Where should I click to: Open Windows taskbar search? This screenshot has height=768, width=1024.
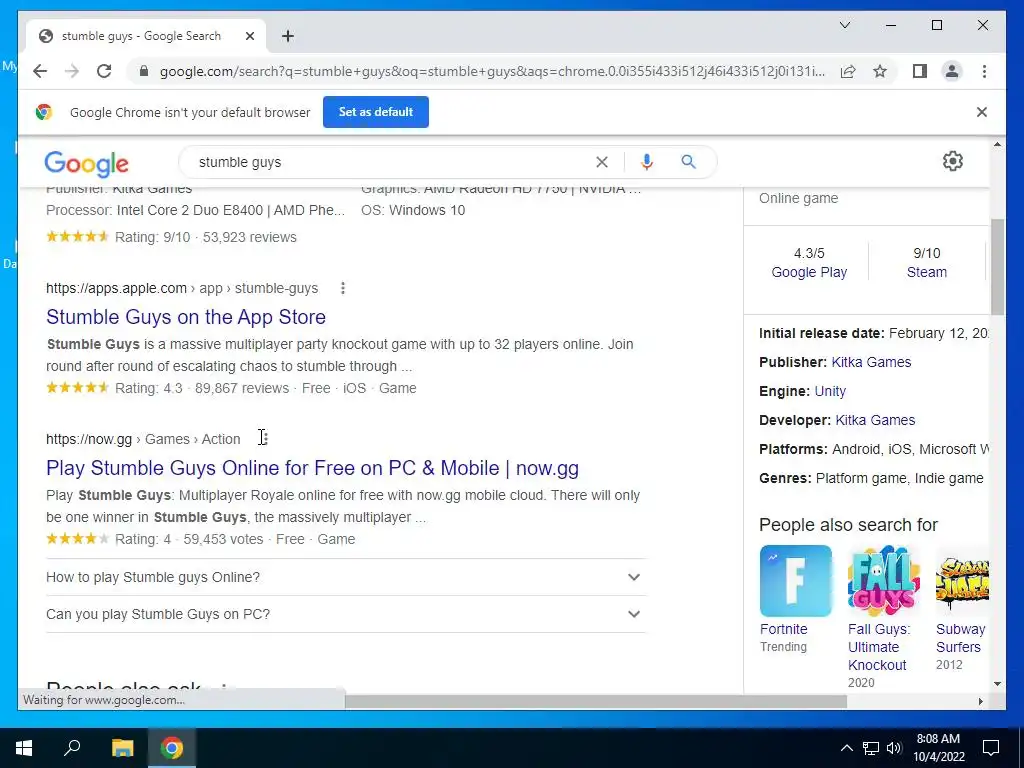72,748
